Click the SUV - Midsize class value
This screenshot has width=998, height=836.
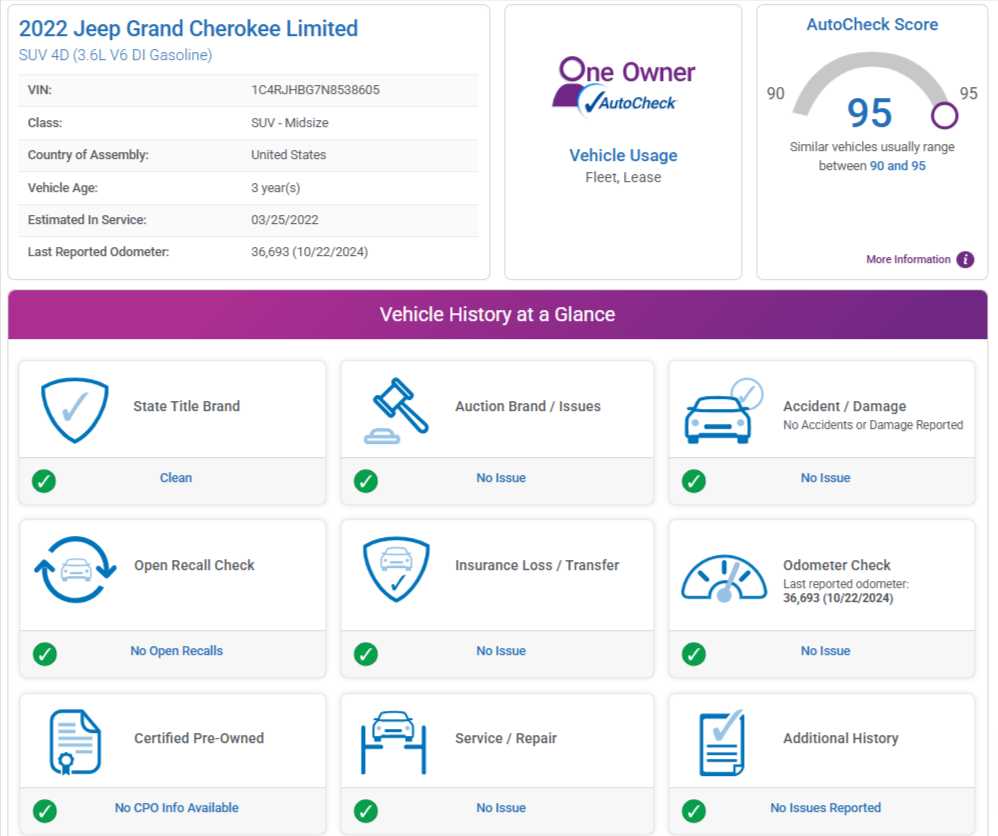pos(290,123)
